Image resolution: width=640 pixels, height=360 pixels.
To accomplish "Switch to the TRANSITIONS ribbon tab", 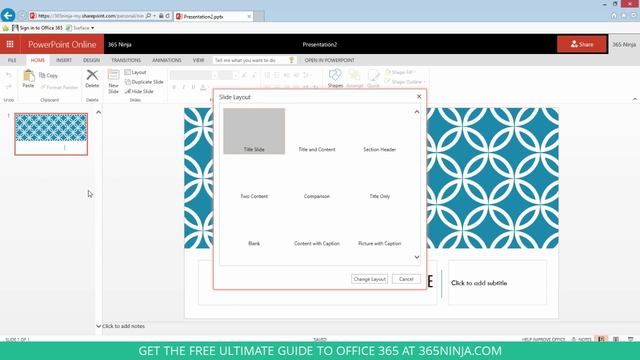I will click(126, 60).
